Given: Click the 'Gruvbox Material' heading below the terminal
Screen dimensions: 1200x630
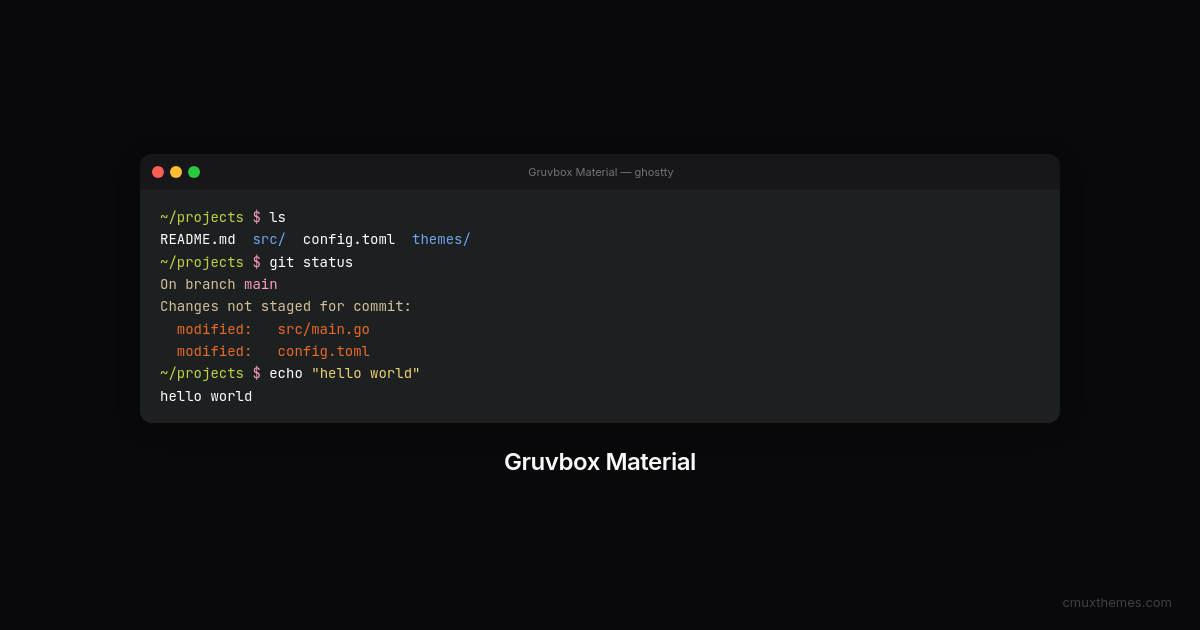Looking at the screenshot, I should (600, 462).
